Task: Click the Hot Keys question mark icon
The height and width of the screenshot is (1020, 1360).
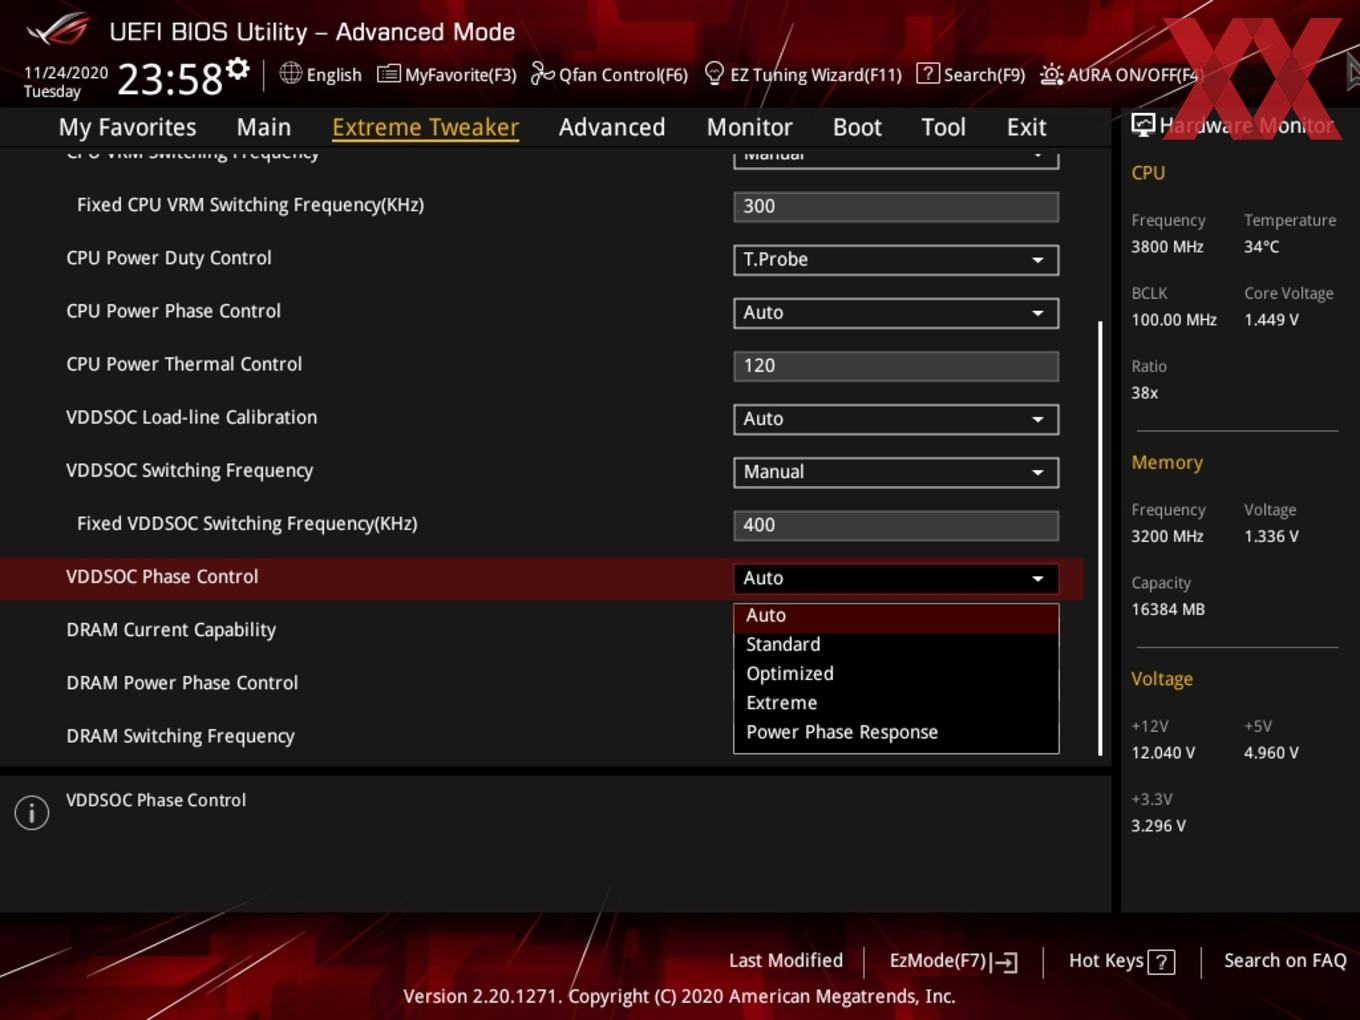Action: pos(1161,962)
